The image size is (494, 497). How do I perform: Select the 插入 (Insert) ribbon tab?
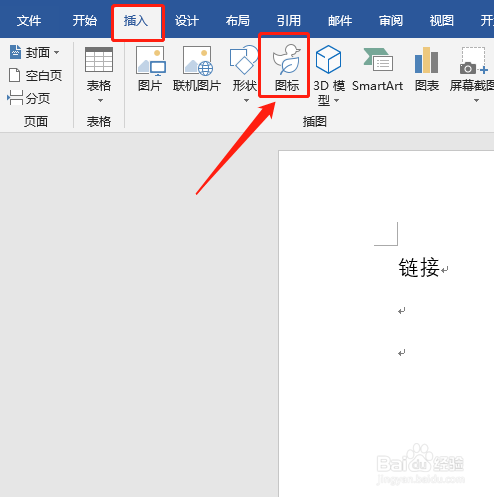pos(136,21)
